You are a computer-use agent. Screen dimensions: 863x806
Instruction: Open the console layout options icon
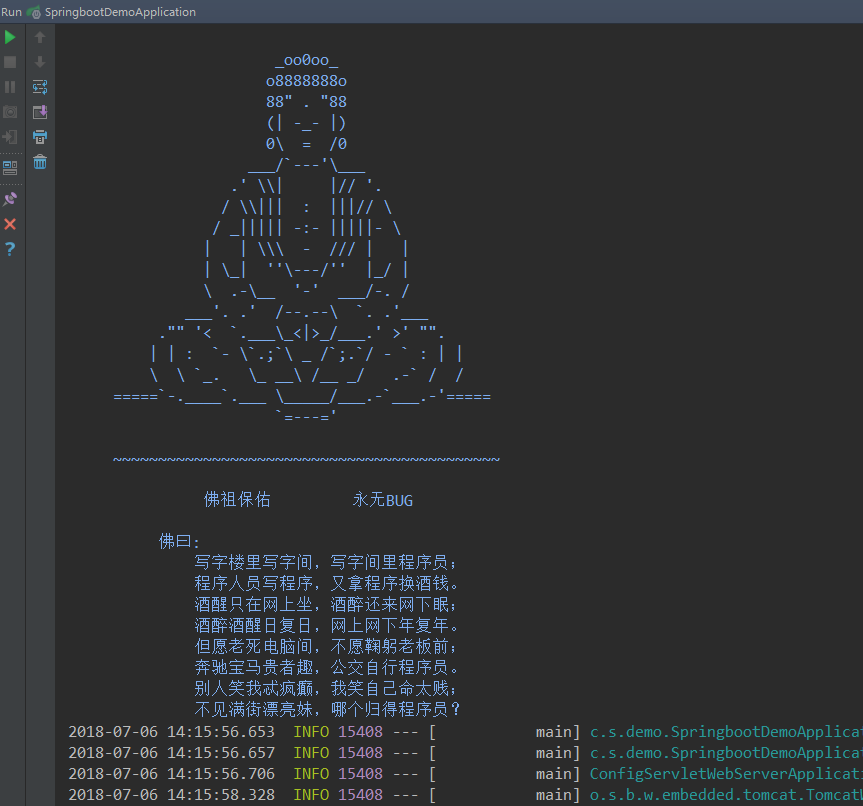tap(9, 166)
